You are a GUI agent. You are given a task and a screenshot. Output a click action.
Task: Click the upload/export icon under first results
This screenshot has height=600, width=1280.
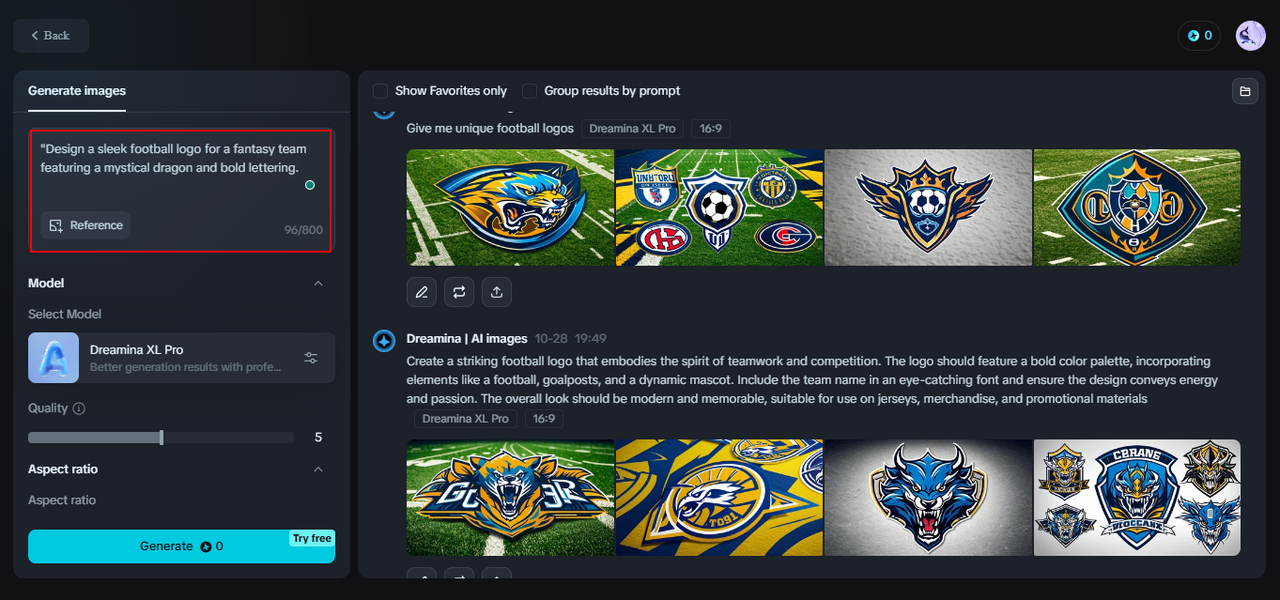(x=496, y=292)
